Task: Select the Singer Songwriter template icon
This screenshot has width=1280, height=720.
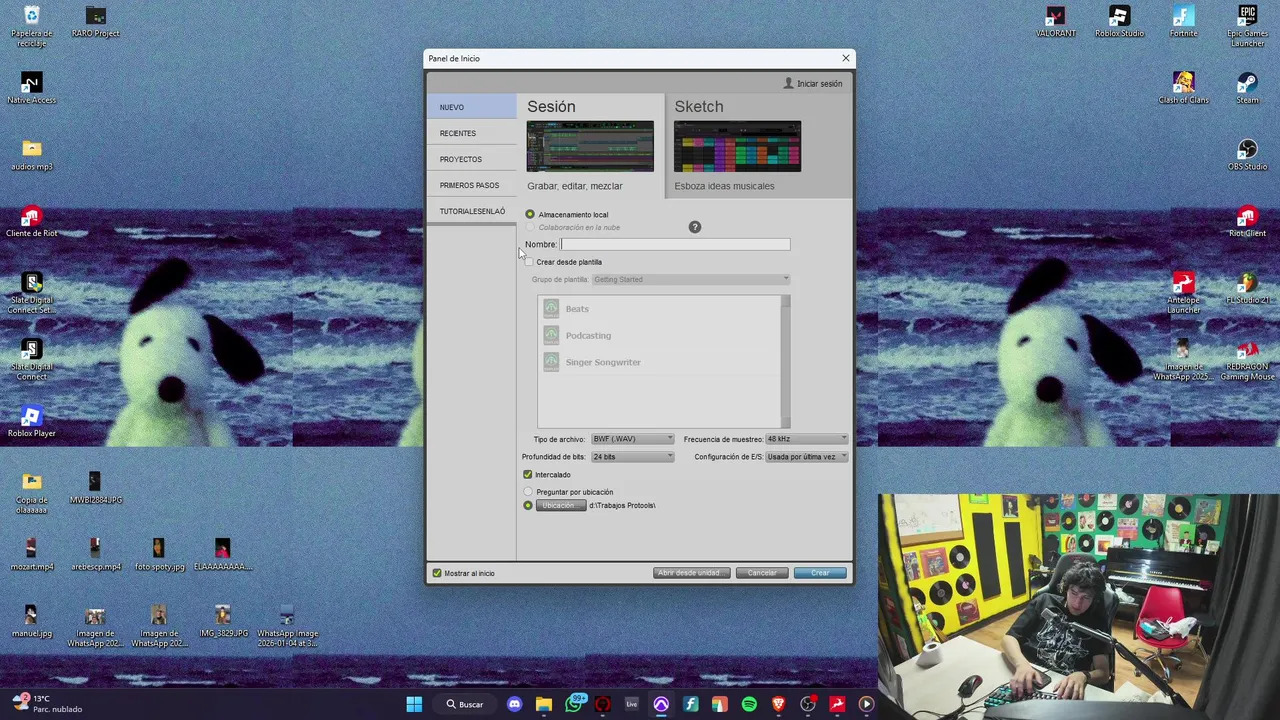Action: point(551,362)
